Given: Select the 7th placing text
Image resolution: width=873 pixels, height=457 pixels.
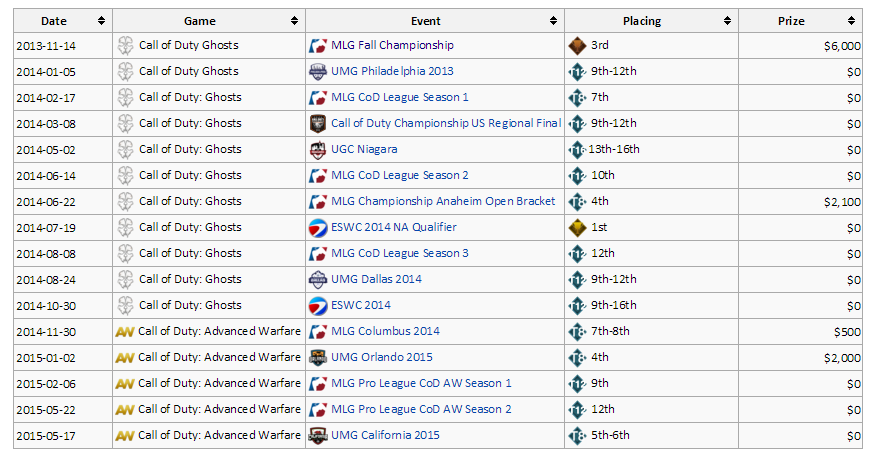Looking at the screenshot, I should coord(600,97).
